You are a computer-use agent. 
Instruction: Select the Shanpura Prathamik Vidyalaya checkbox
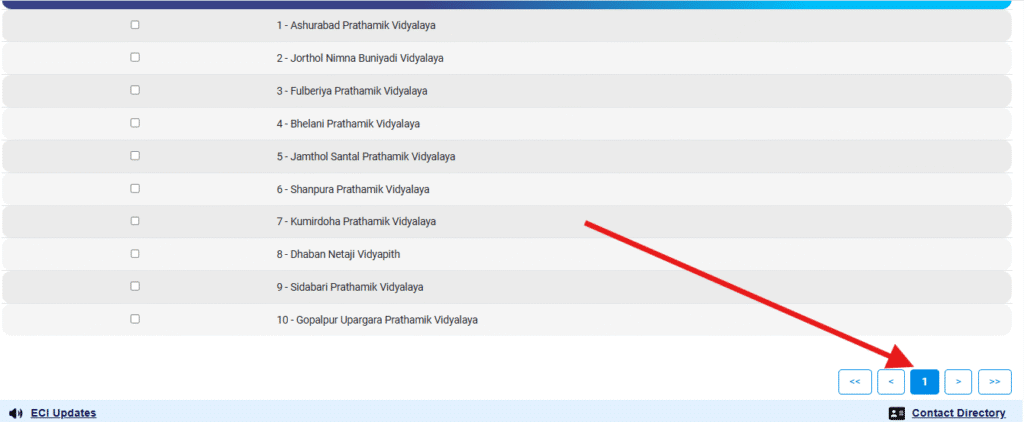135,189
